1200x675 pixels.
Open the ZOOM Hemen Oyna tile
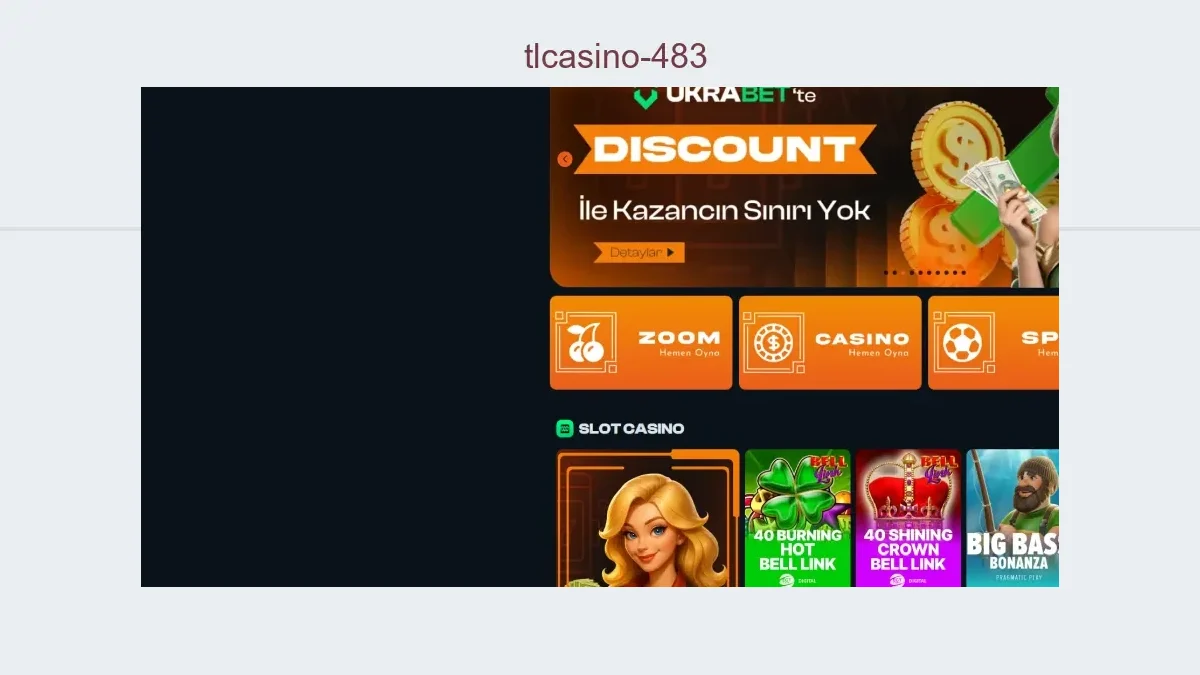click(641, 342)
